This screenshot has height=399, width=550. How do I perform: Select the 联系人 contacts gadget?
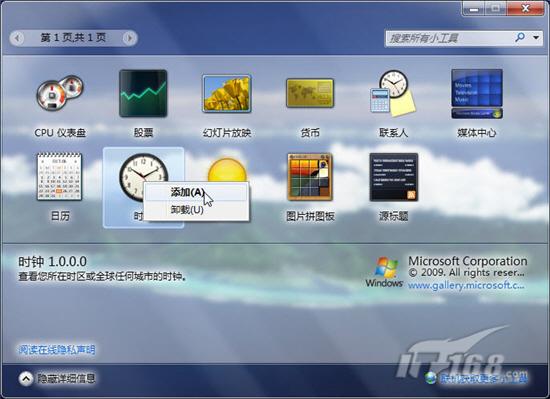point(393,93)
